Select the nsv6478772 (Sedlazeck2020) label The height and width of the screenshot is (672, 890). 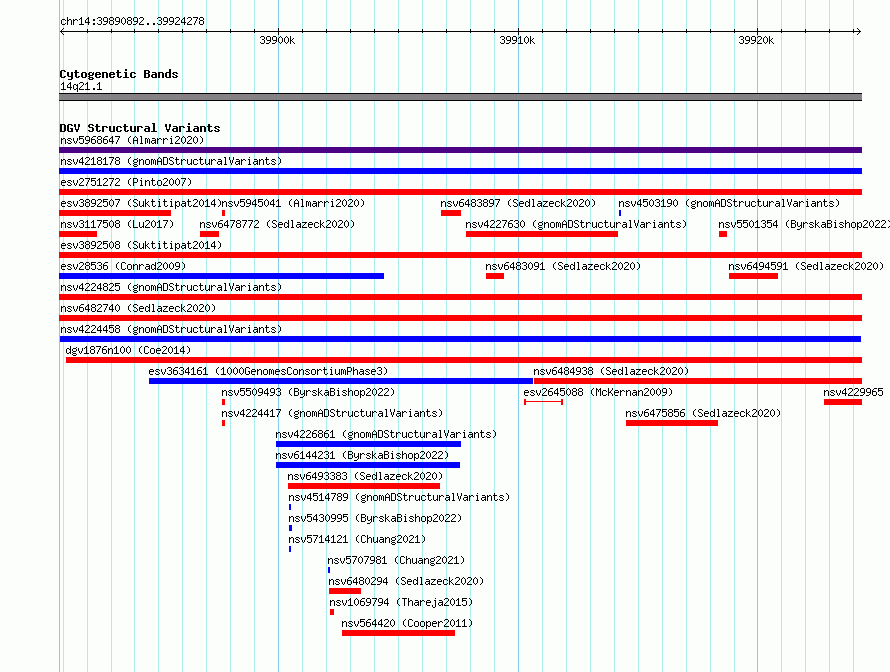(277, 224)
